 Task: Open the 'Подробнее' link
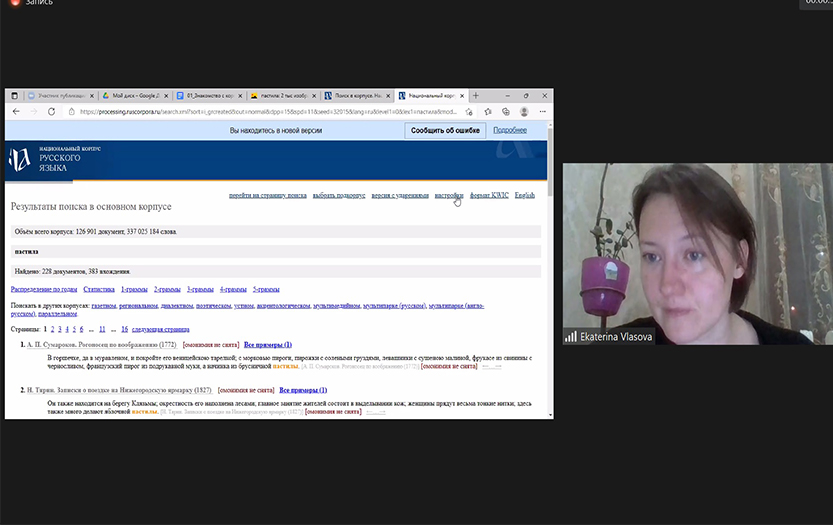click(x=509, y=130)
